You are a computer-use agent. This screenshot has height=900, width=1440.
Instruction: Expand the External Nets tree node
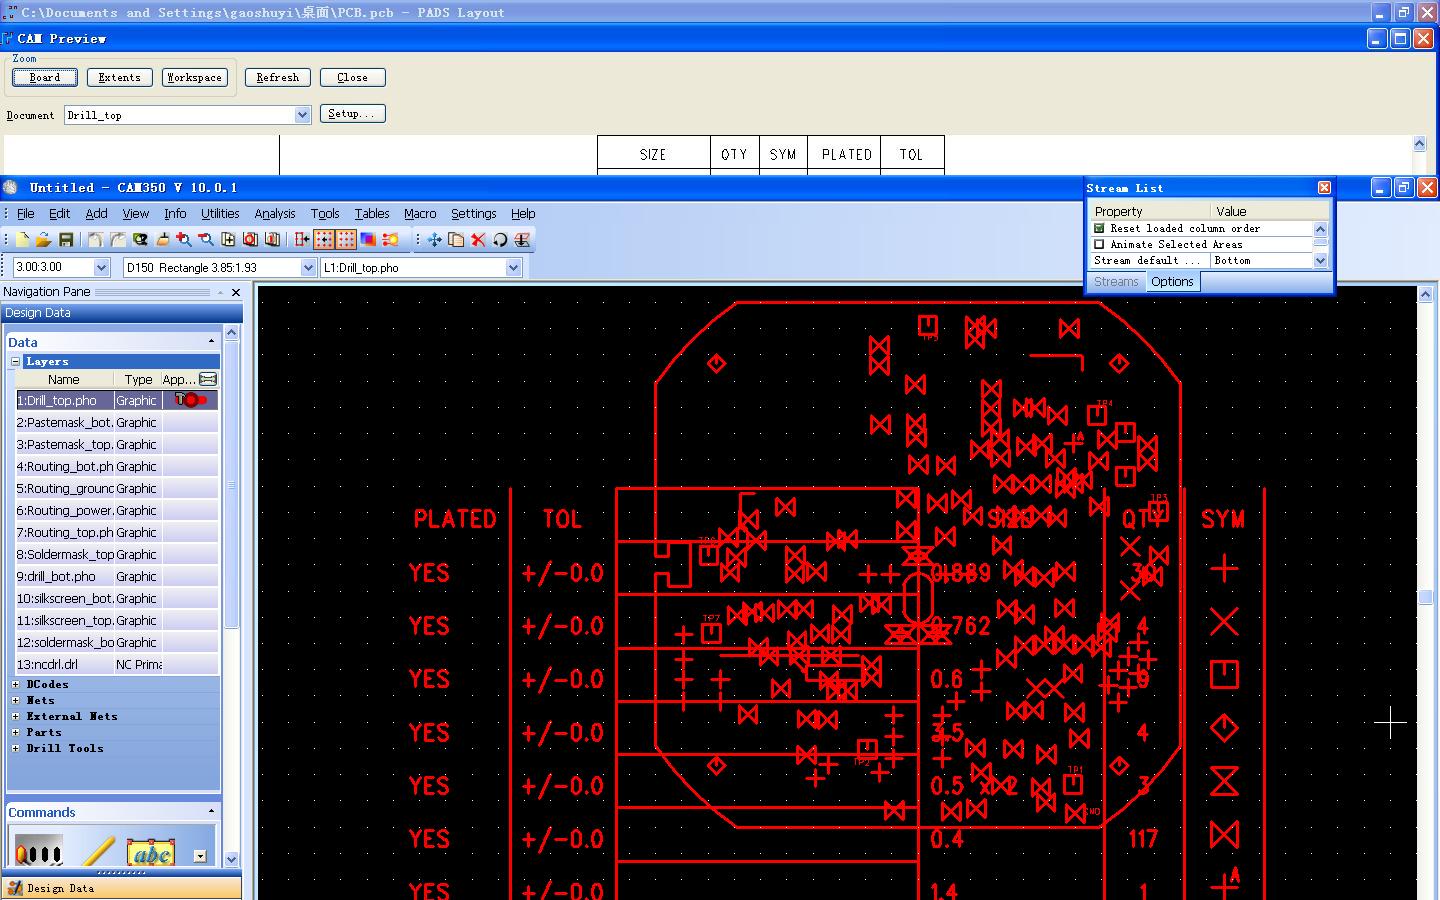click(16, 717)
